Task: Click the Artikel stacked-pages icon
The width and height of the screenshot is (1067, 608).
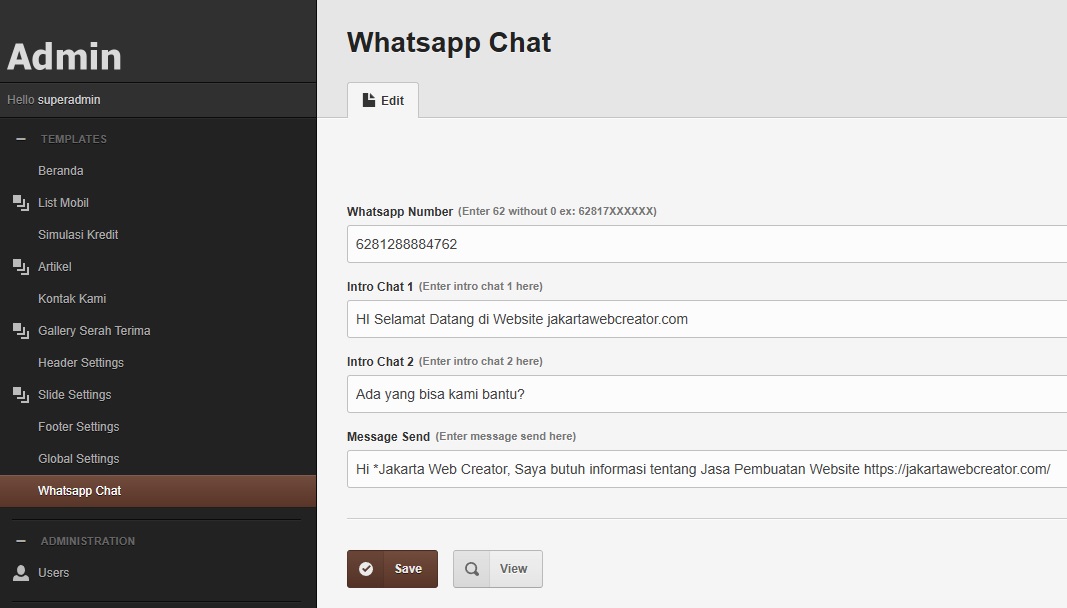Action: click(x=20, y=267)
